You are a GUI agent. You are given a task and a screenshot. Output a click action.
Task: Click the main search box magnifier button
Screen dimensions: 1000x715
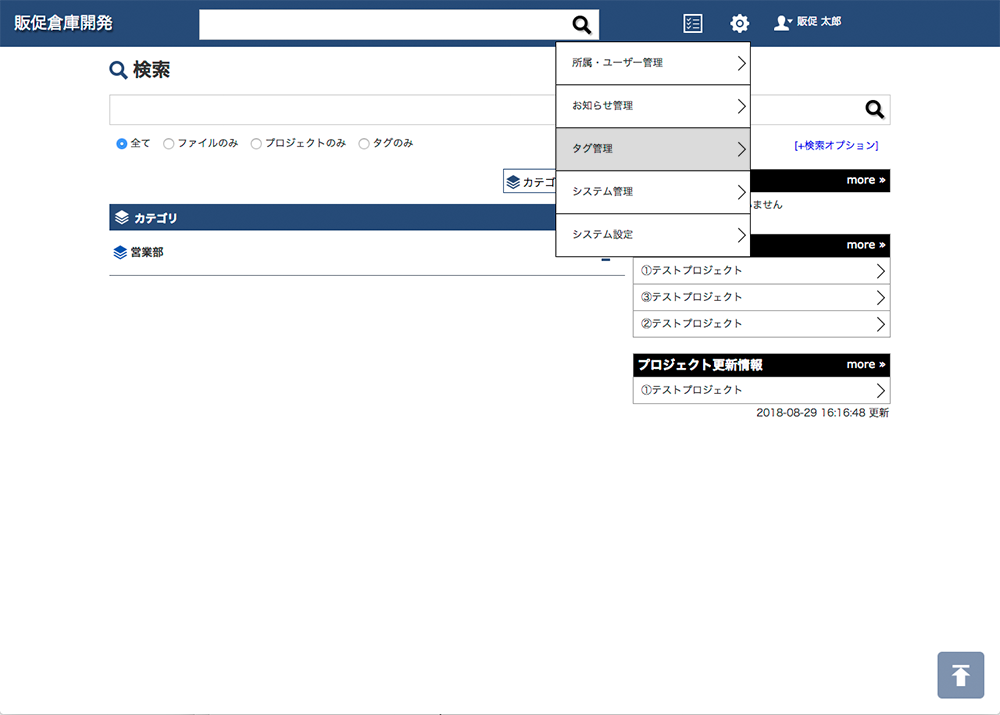pyautogui.click(x=874, y=110)
